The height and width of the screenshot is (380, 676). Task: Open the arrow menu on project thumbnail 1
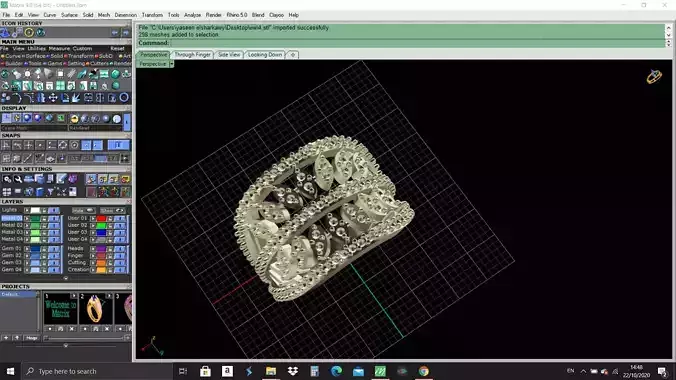(74, 296)
